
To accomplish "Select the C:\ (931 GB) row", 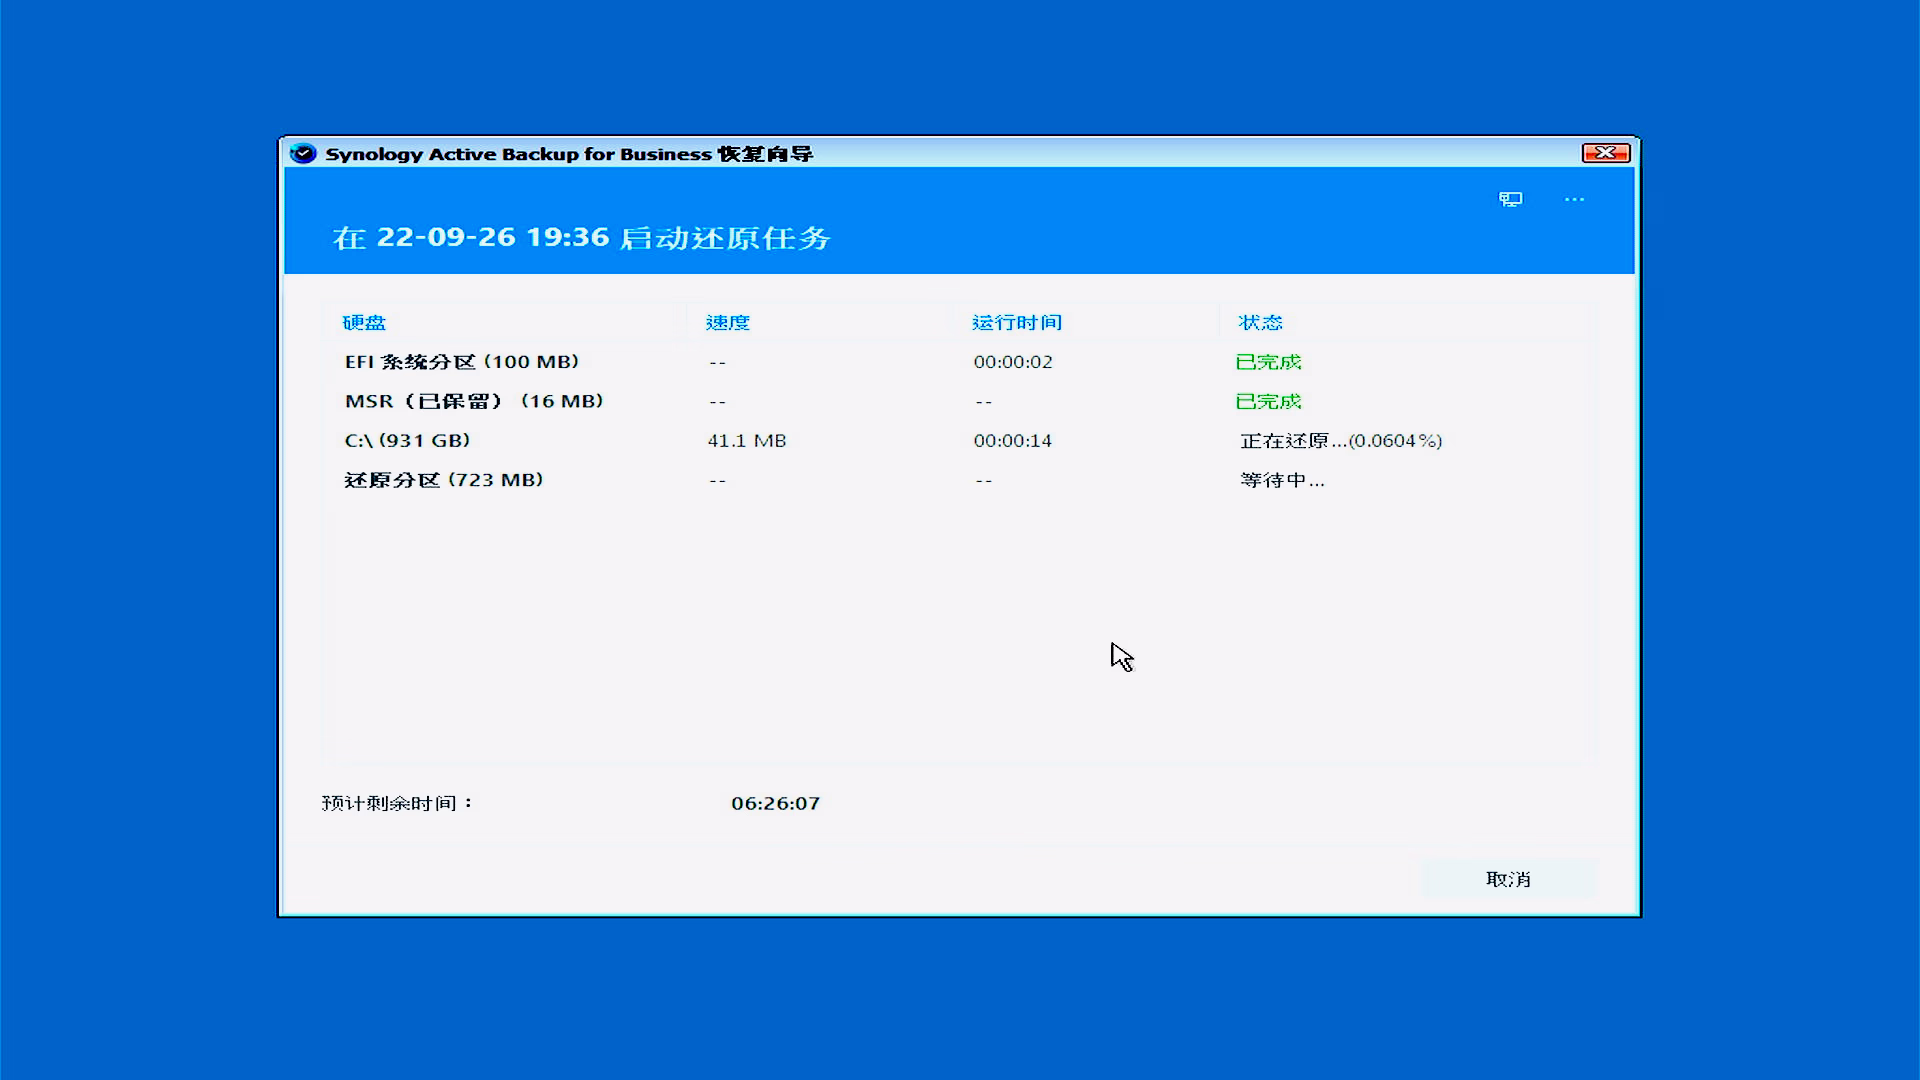I will pos(407,440).
